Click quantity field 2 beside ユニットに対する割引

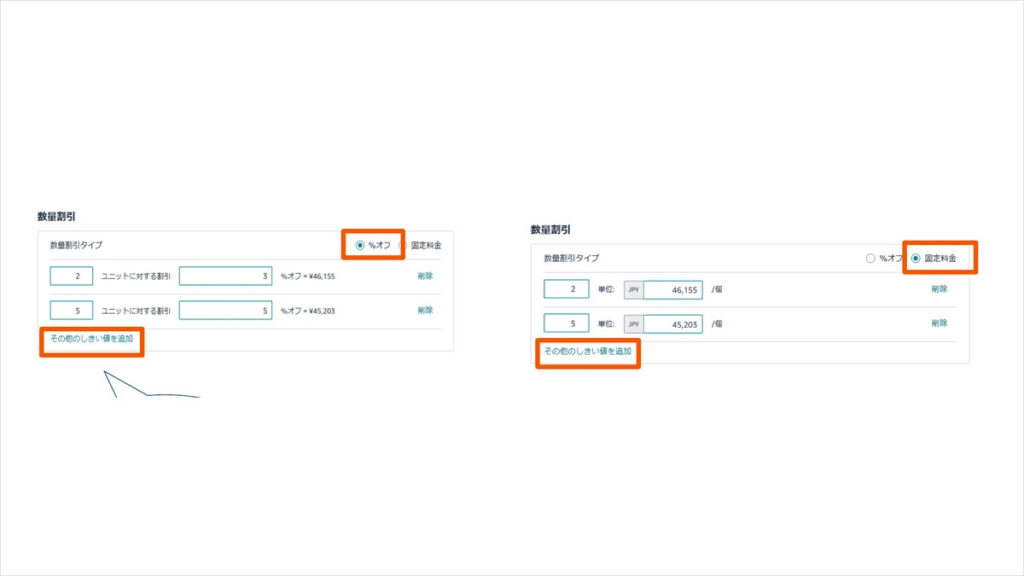tap(71, 276)
